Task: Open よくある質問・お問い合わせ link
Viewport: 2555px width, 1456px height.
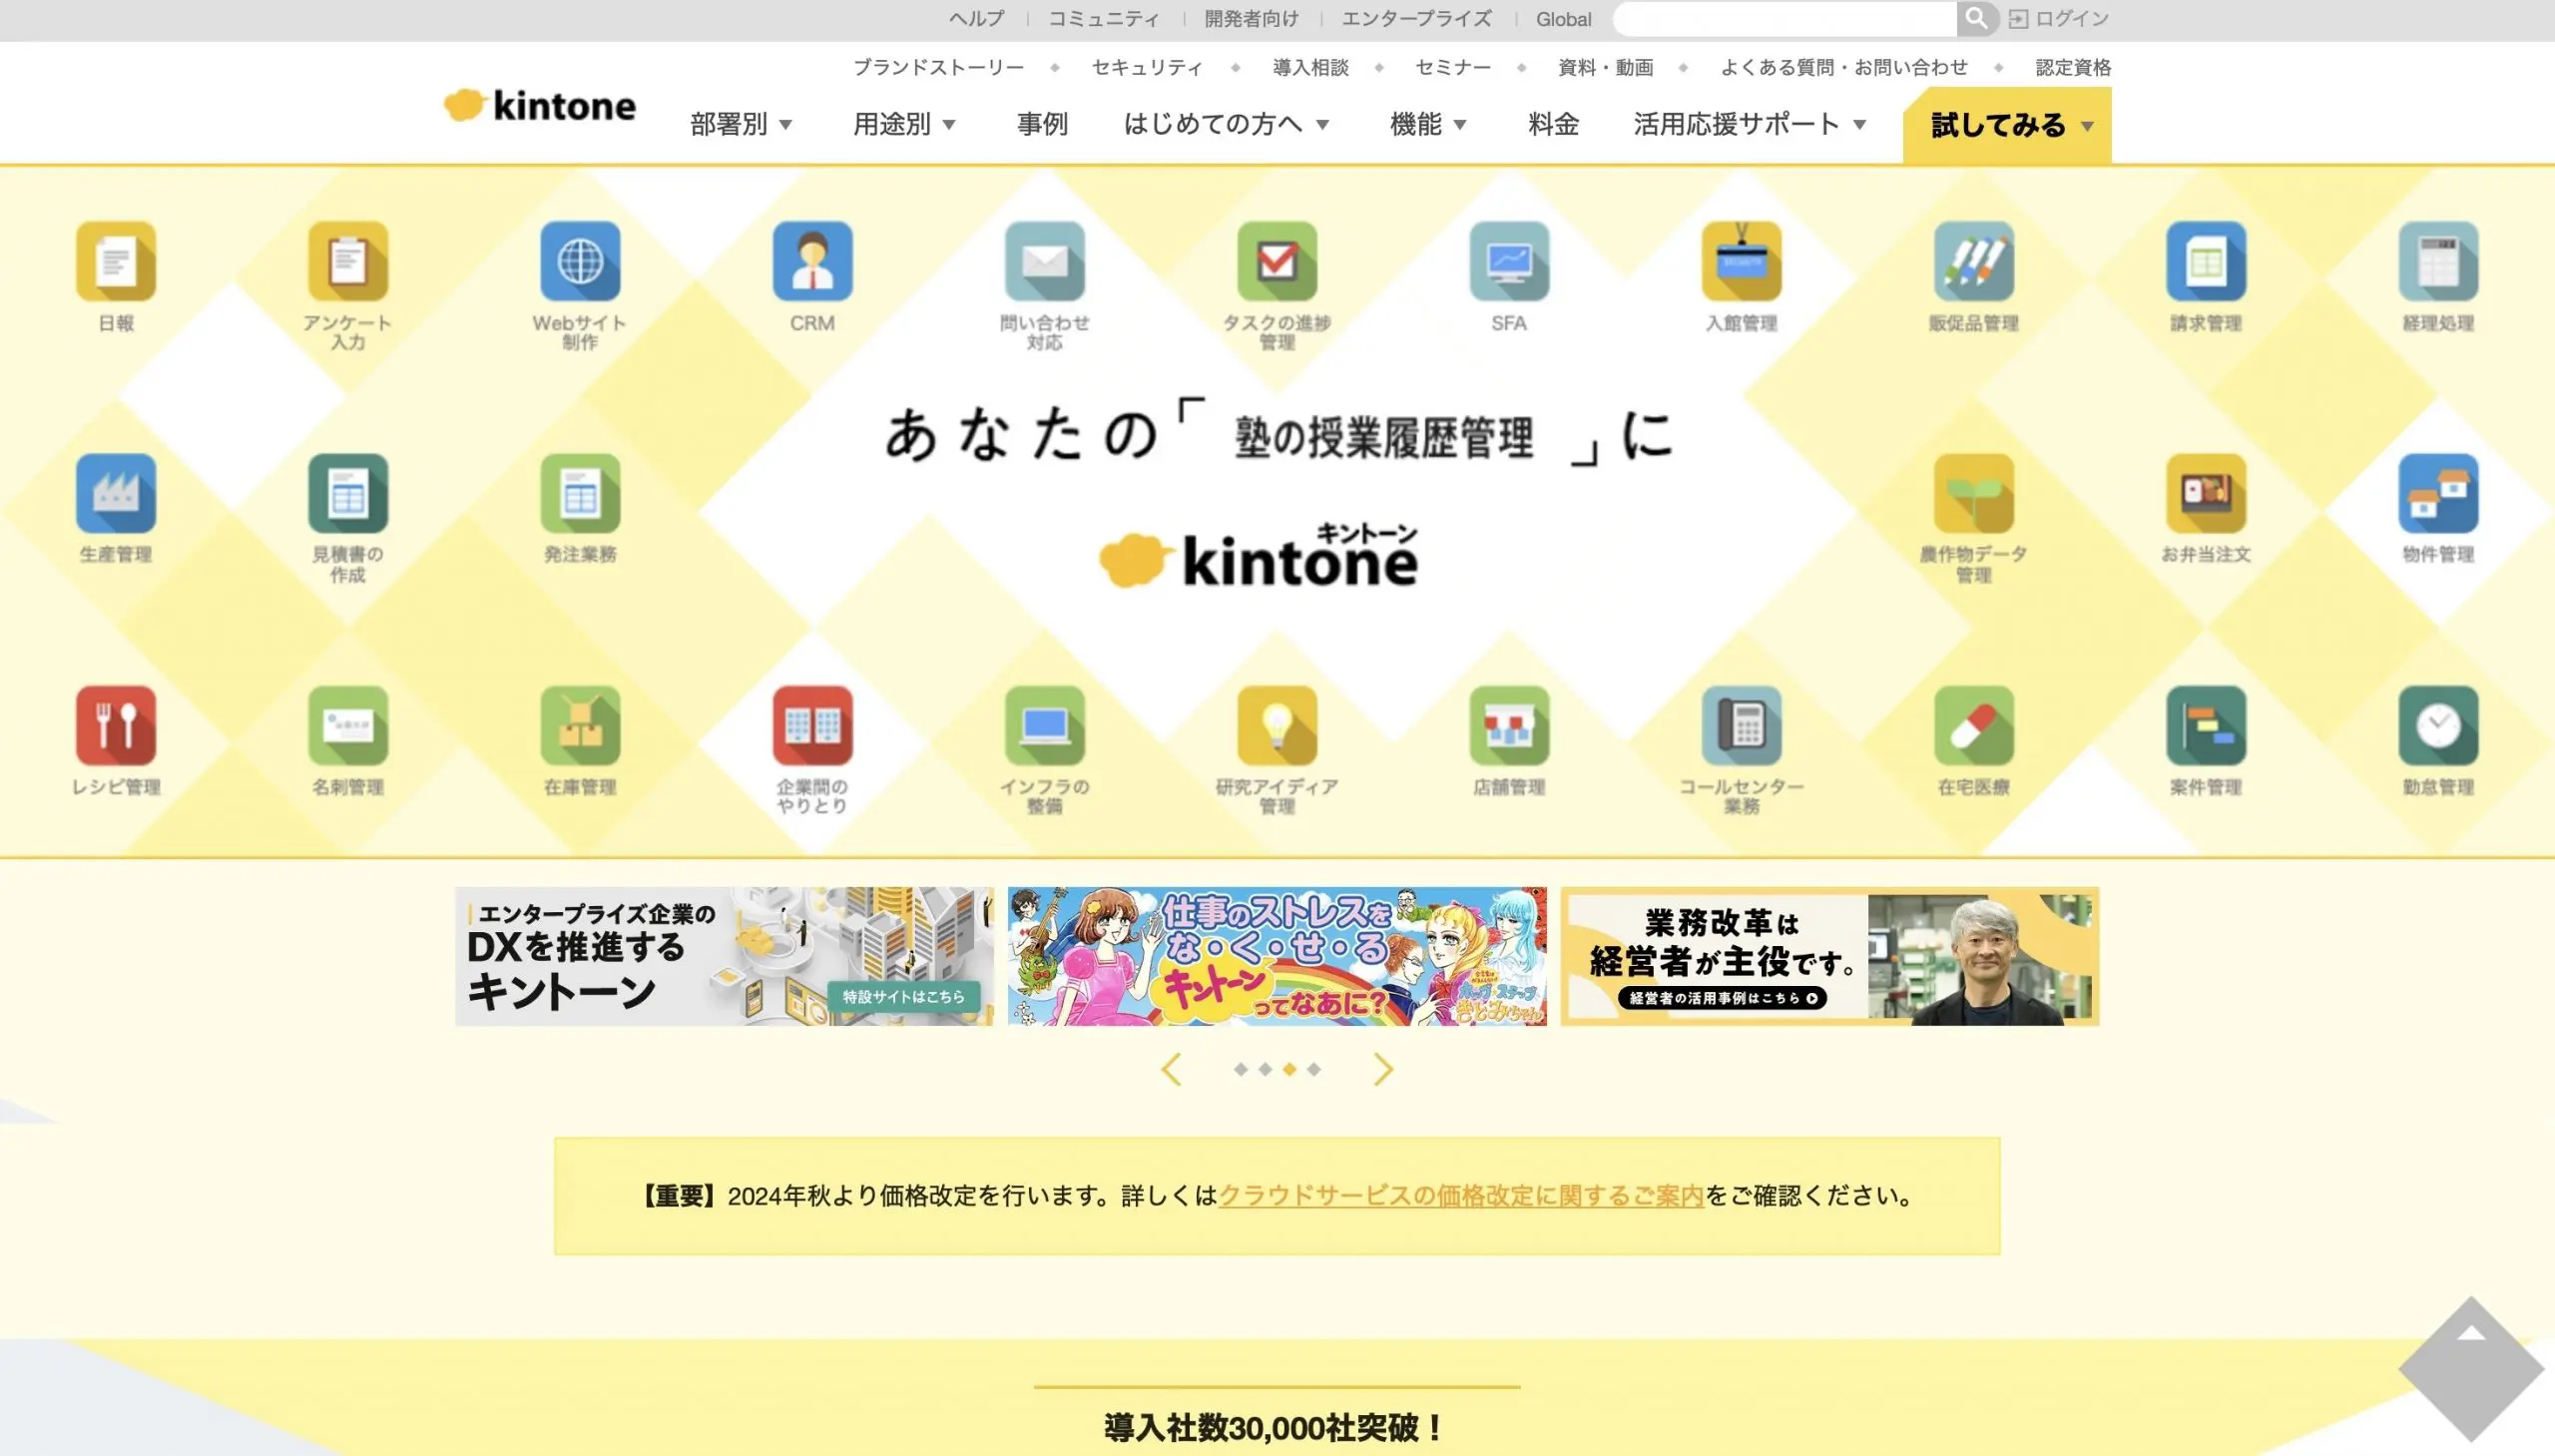Action: 1844,67
